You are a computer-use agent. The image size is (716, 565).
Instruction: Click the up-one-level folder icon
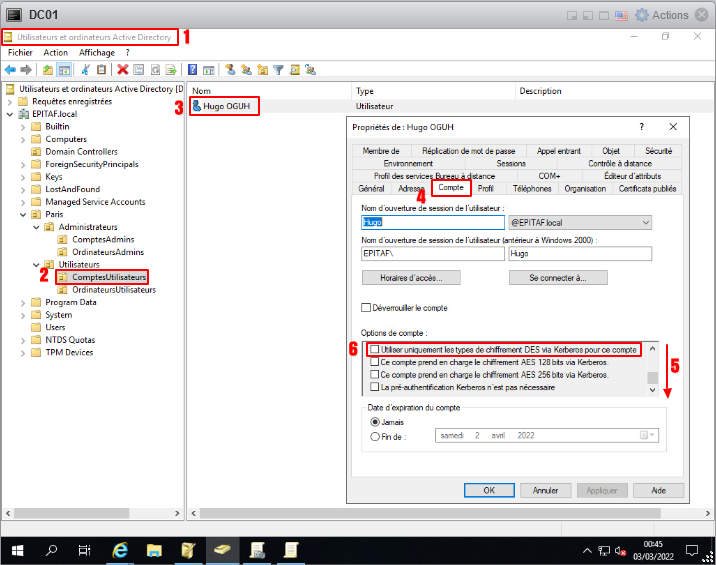tap(48, 70)
